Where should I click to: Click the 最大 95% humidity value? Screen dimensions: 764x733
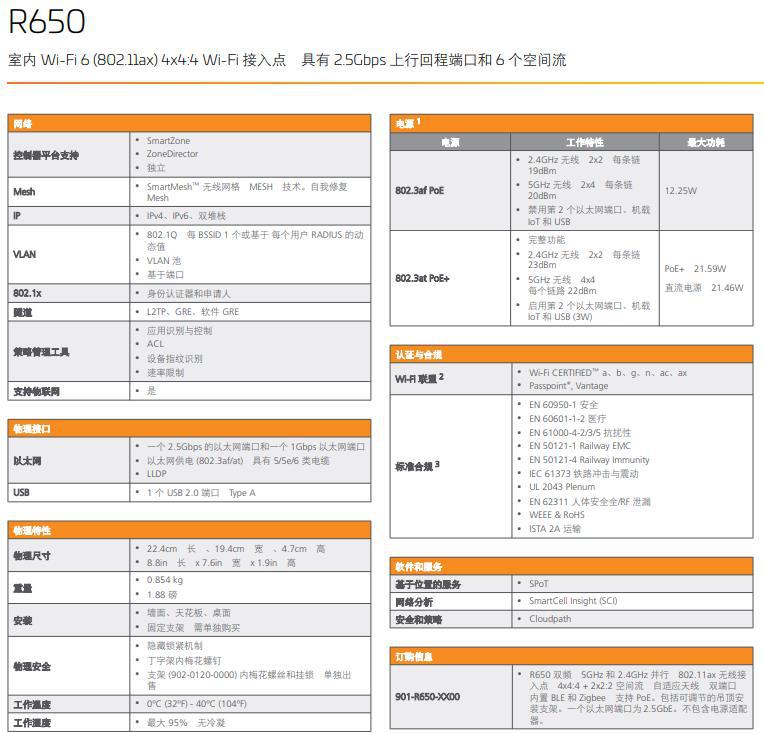tap(186, 722)
